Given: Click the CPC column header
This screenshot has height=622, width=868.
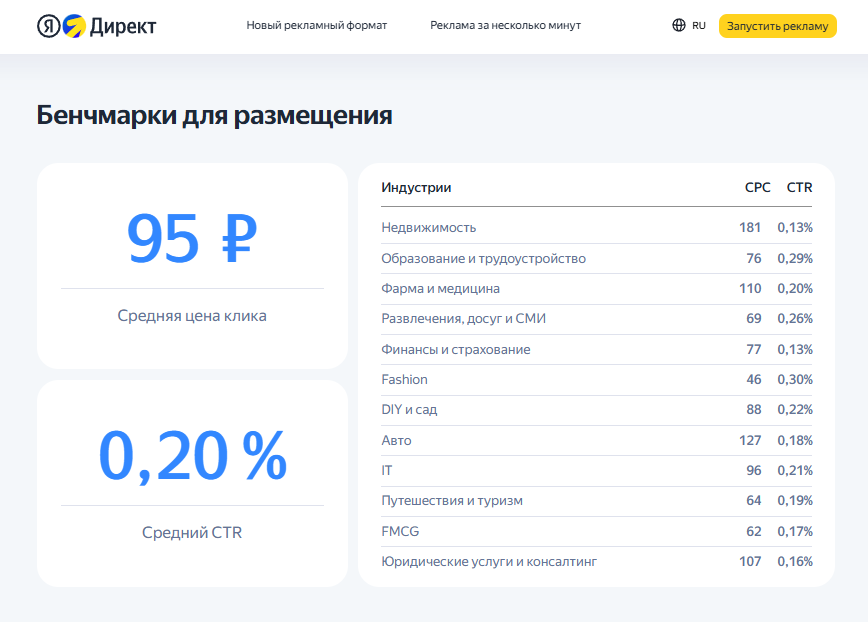Looking at the screenshot, I should point(757,187).
